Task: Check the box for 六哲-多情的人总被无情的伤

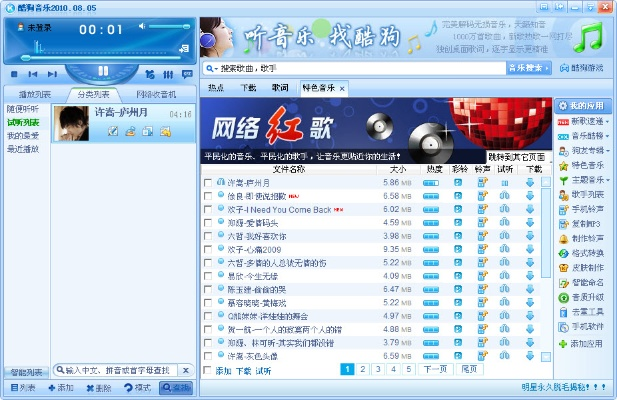Action: (208, 263)
